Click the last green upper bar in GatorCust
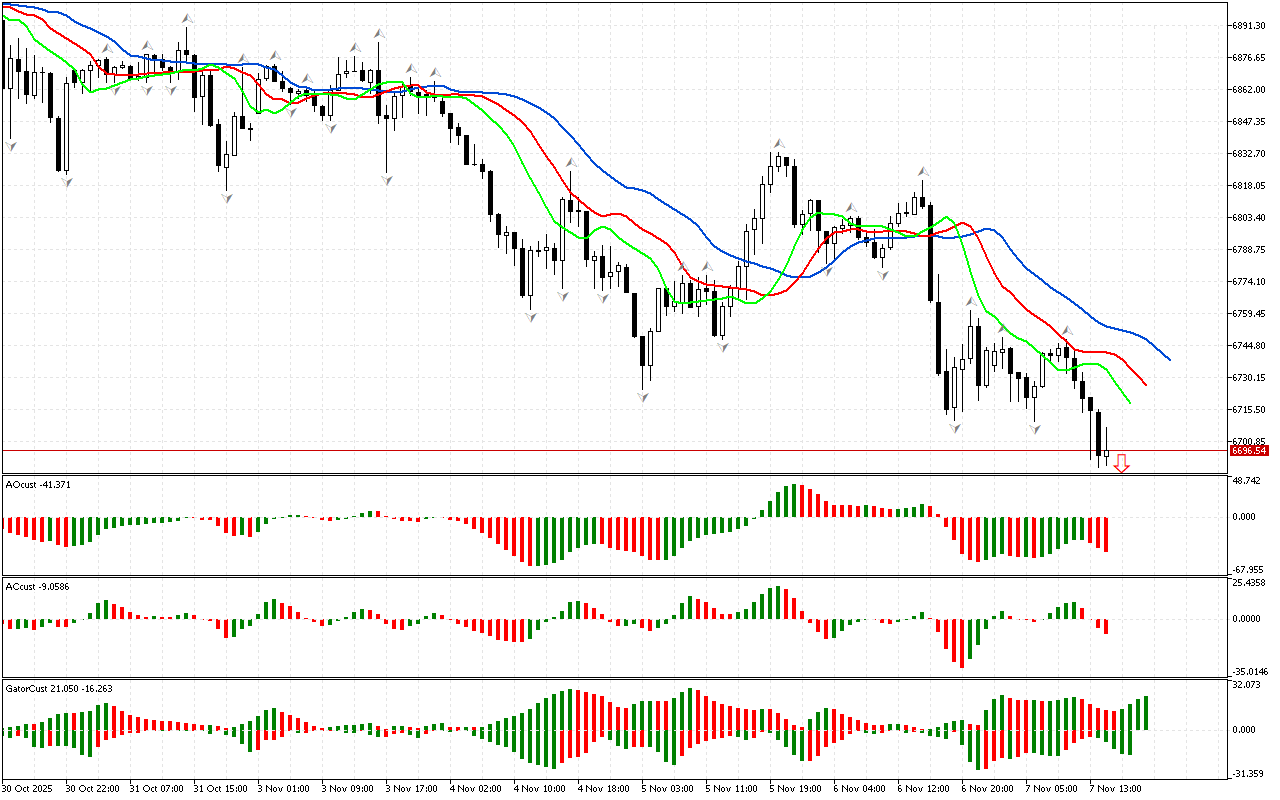 (x=1145, y=712)
